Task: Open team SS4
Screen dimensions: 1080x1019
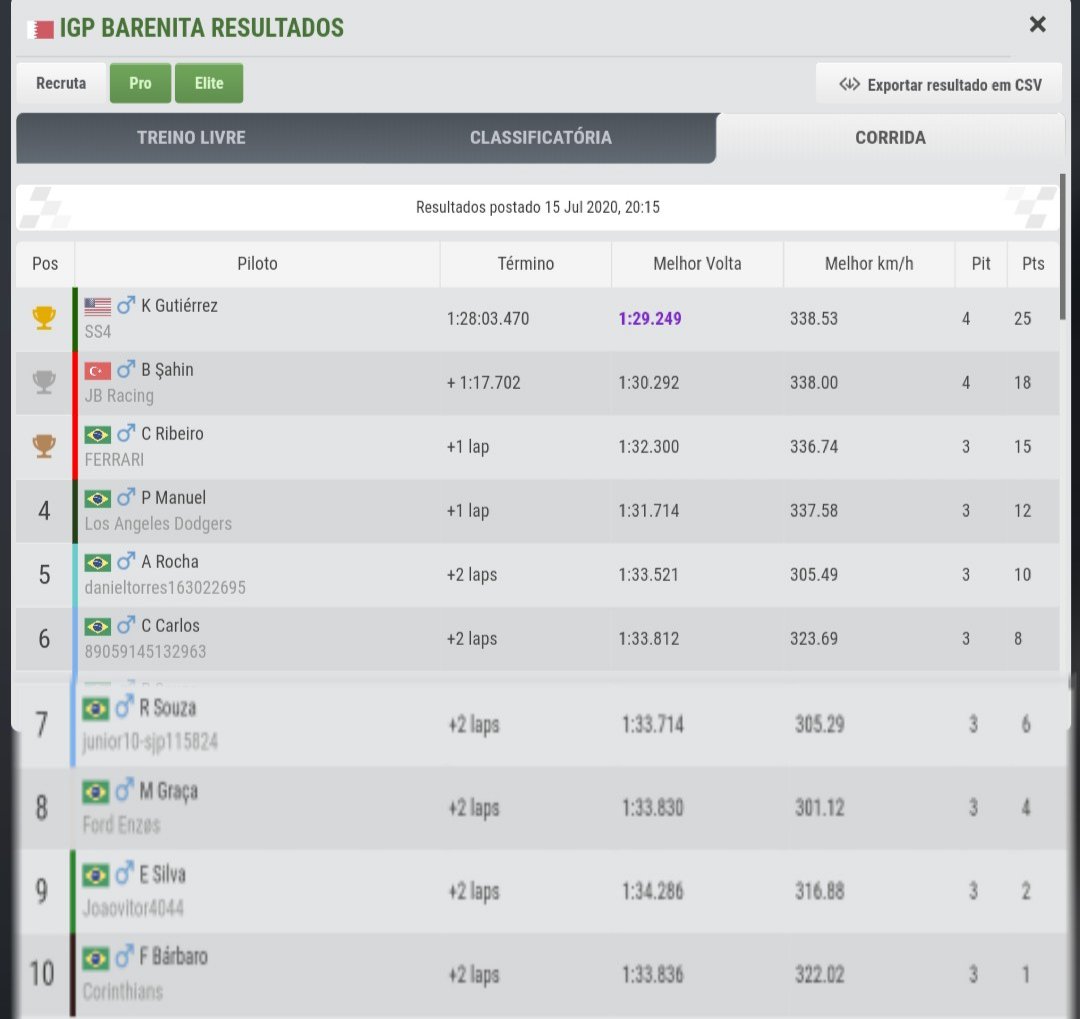Action: pyautogui.click(x=98, y=332)
